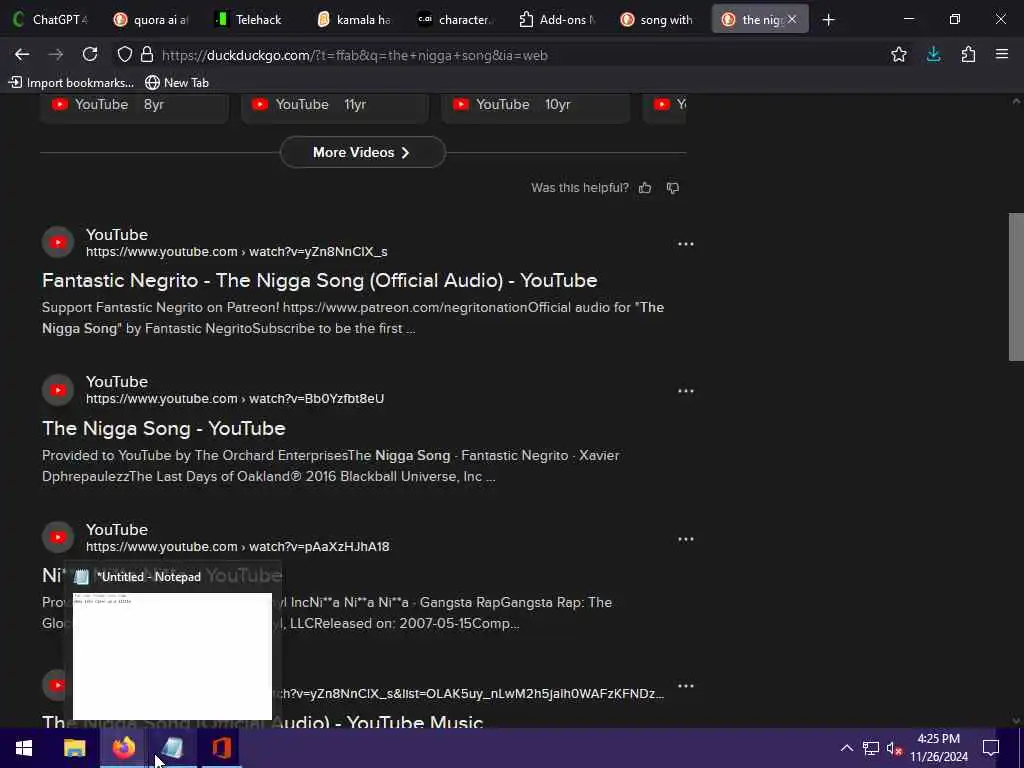Bookmark this page with the star icon

point(899,55)
